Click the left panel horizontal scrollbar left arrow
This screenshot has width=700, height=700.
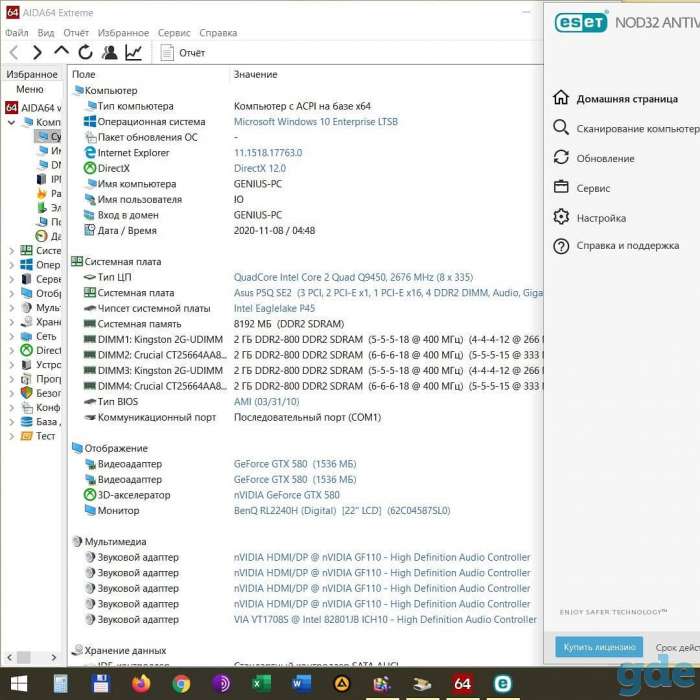pos(10,658)
